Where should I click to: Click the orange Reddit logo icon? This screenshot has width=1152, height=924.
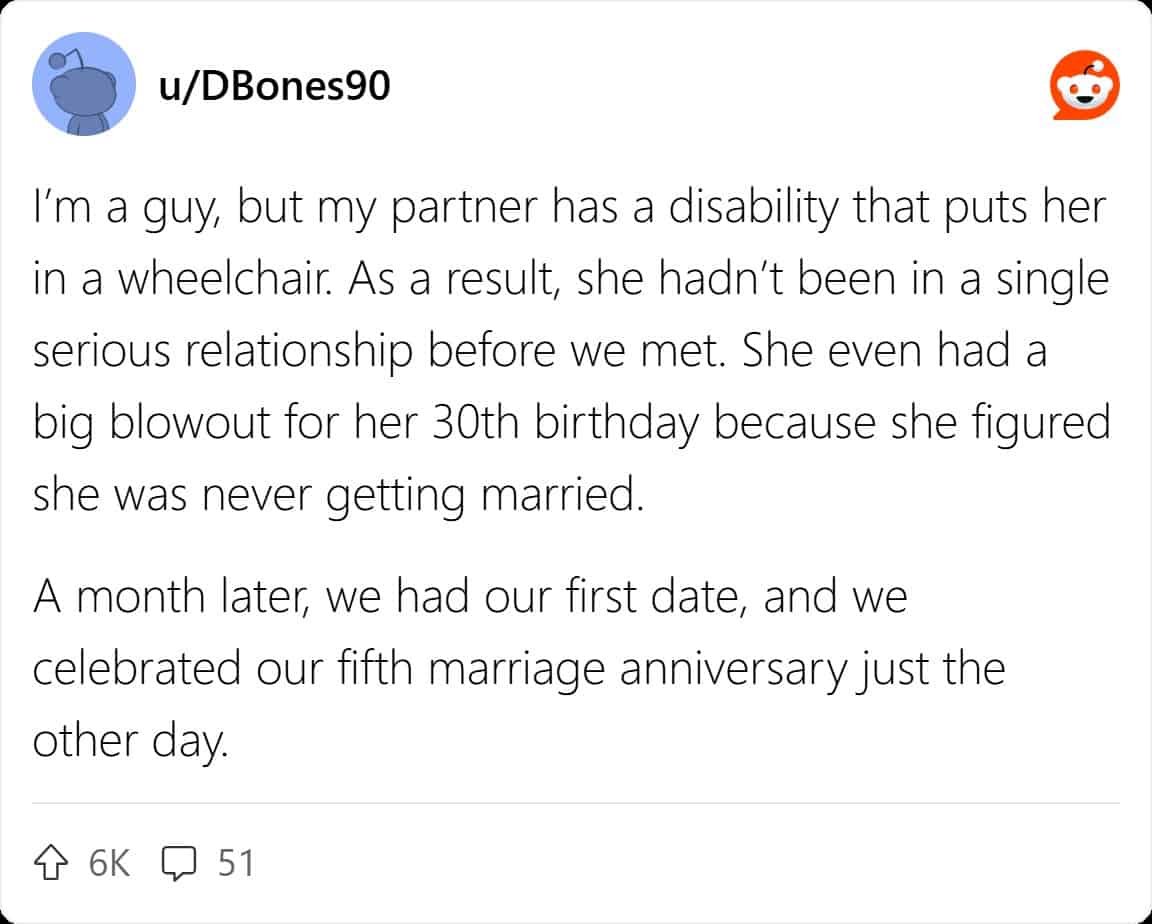[x=1084, y=88]
